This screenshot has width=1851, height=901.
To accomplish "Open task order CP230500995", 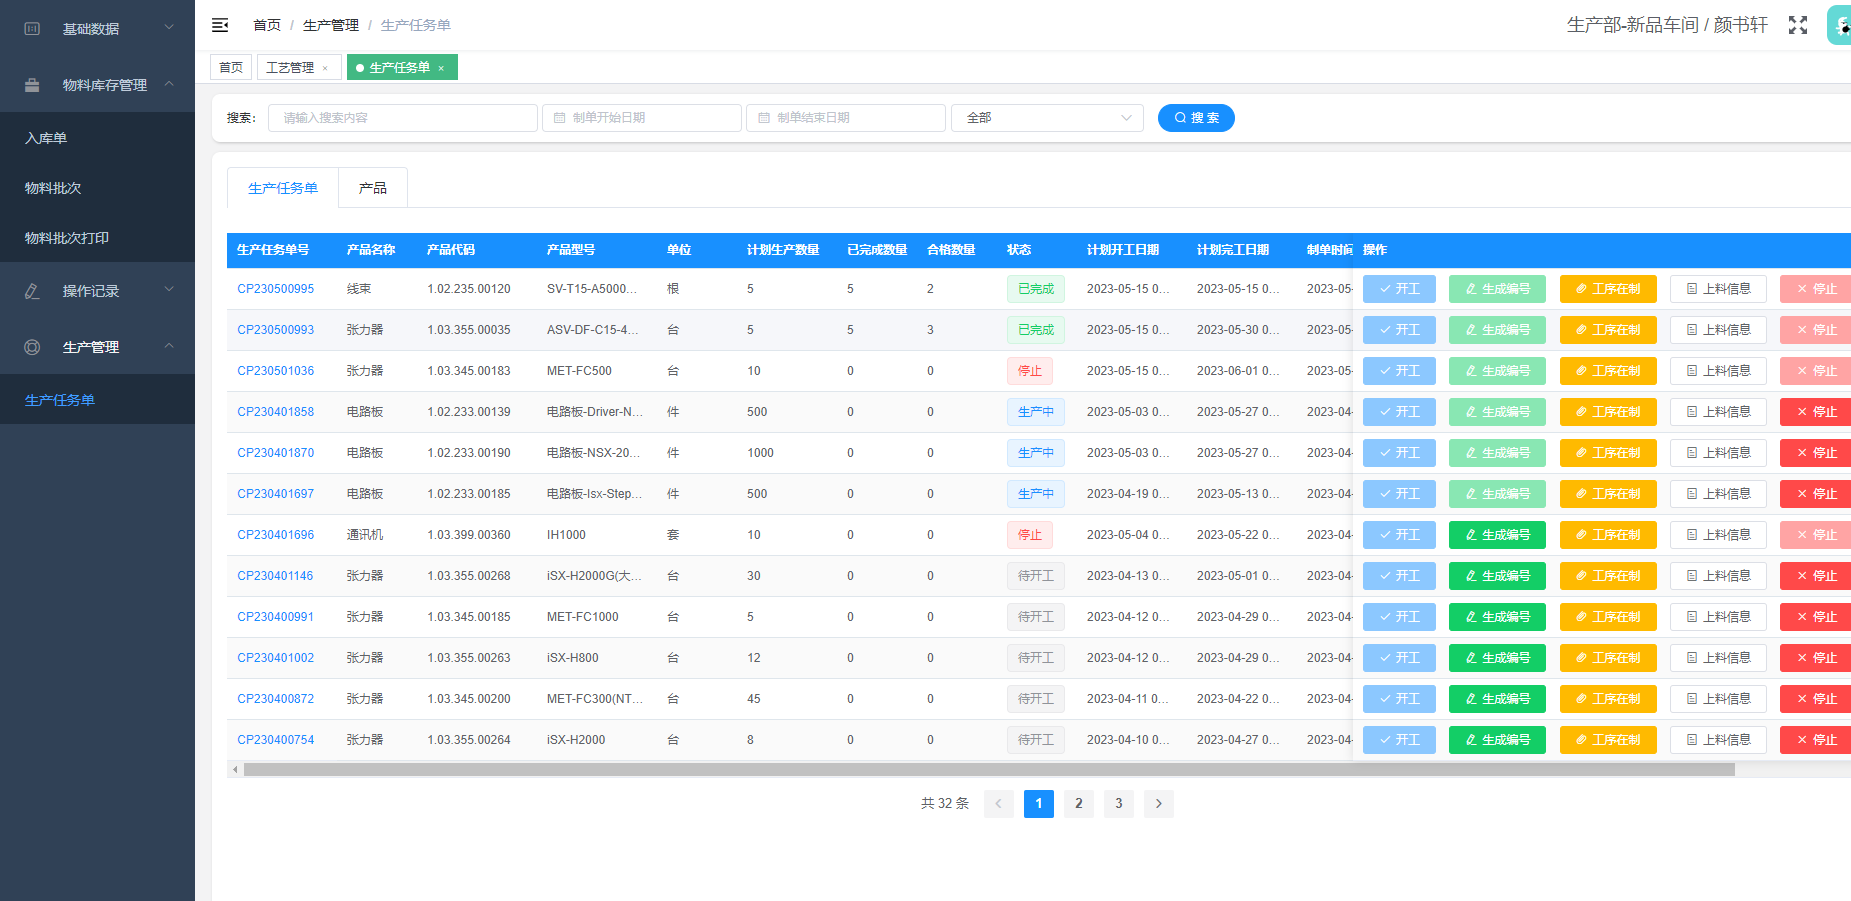I will click(x=275, y=289).
